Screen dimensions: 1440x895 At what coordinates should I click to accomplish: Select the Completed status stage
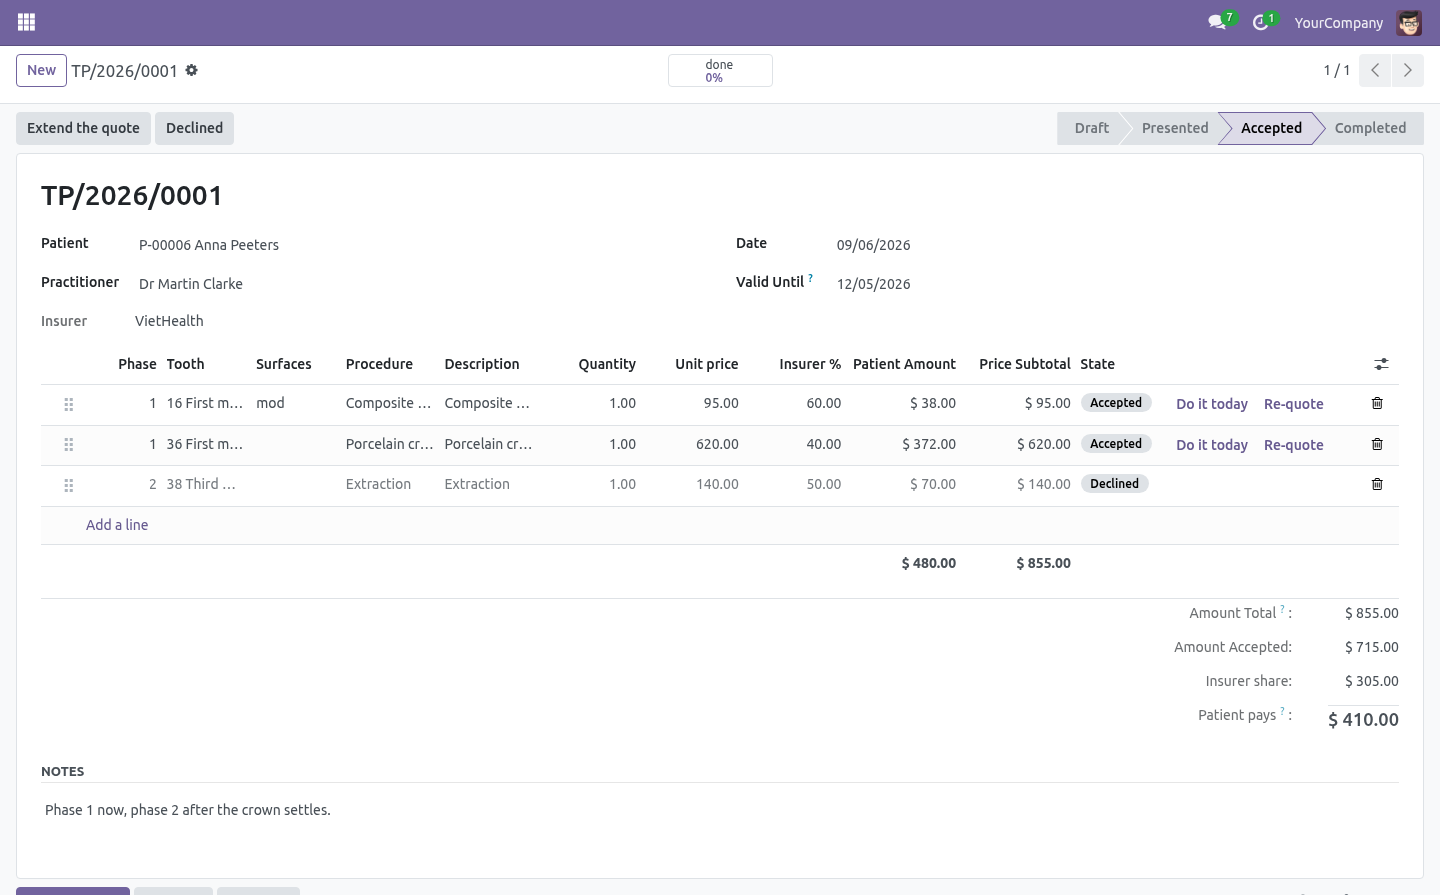click(x=1370, y=128)
